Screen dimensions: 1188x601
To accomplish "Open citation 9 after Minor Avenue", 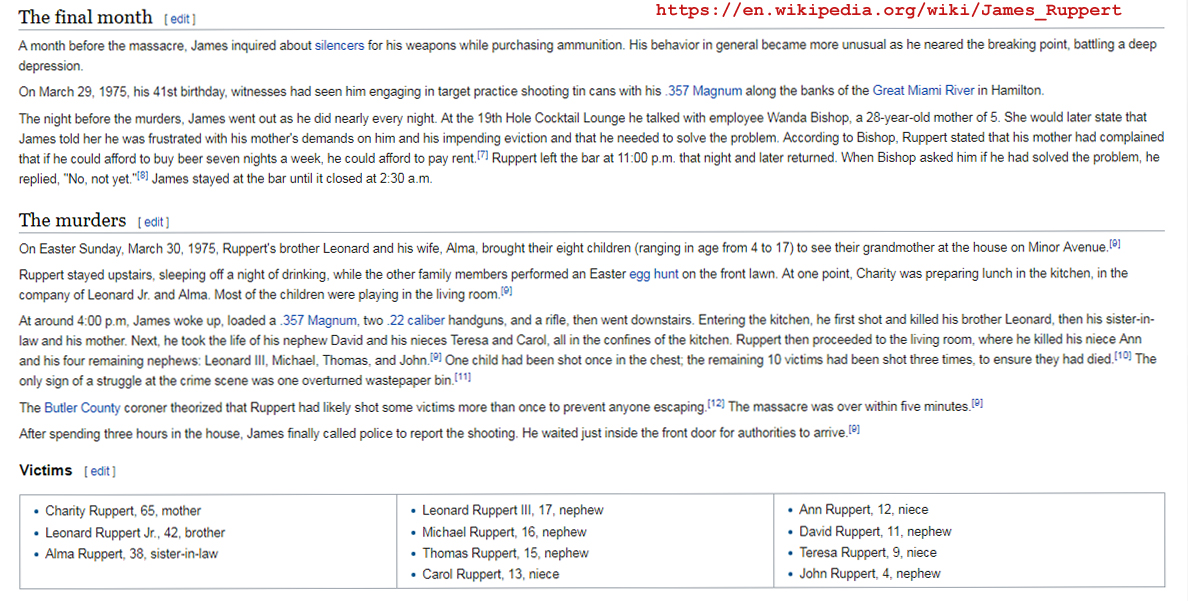I will 1114,244.
